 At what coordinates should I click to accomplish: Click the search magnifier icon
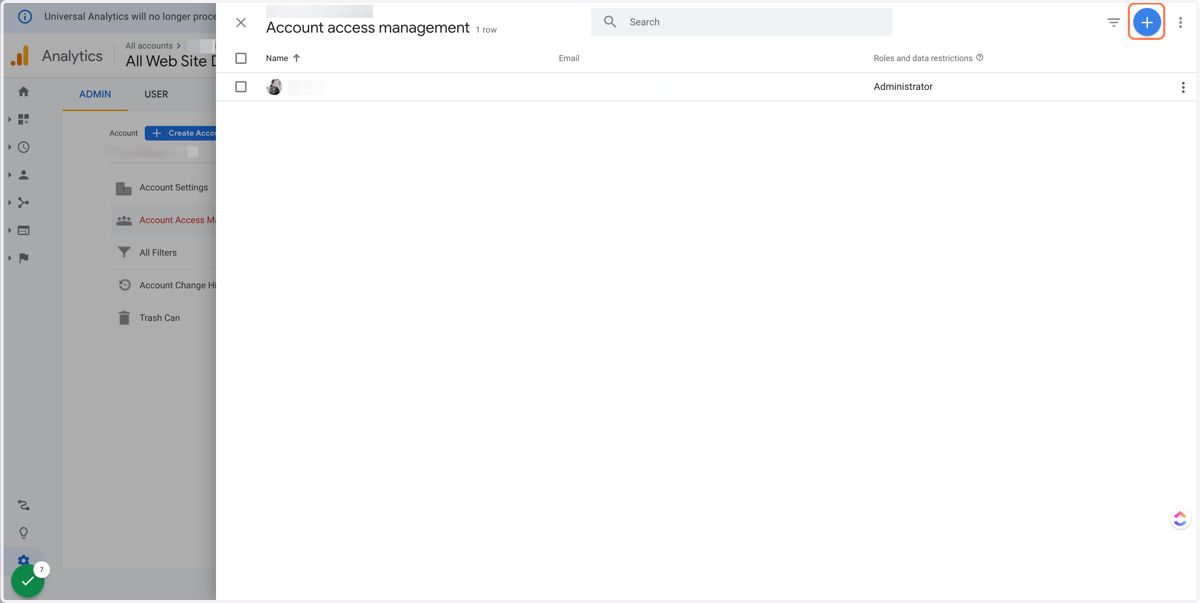coord(610,21)
